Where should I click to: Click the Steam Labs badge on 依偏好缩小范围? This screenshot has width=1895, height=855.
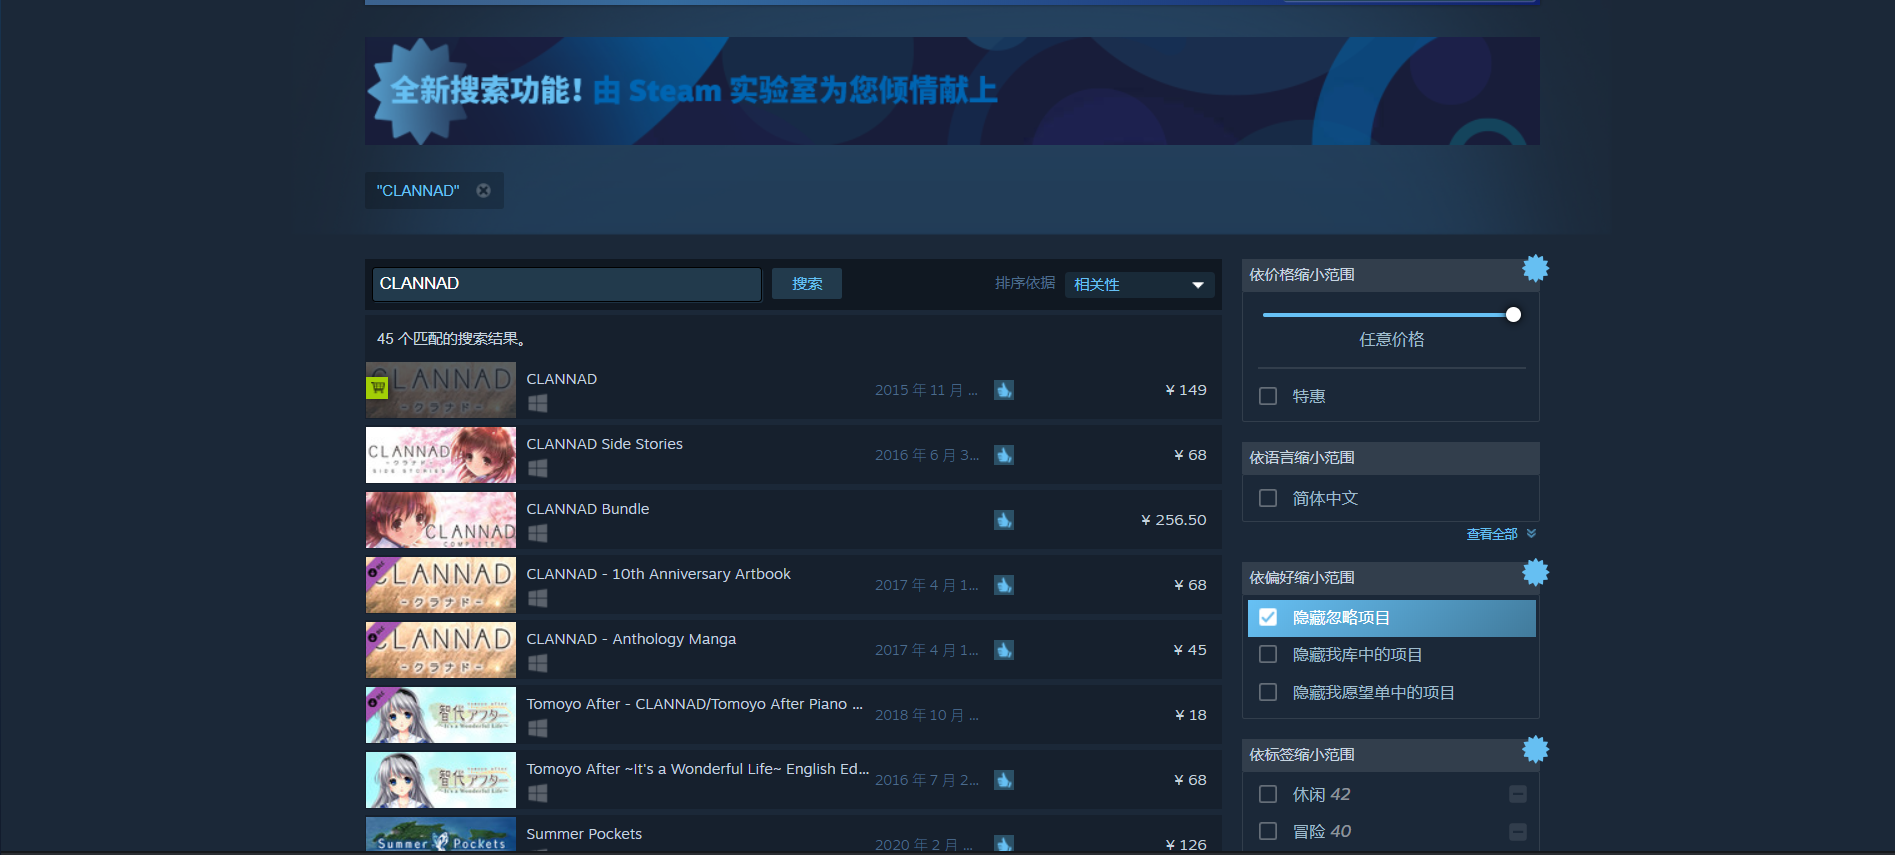1535,572
